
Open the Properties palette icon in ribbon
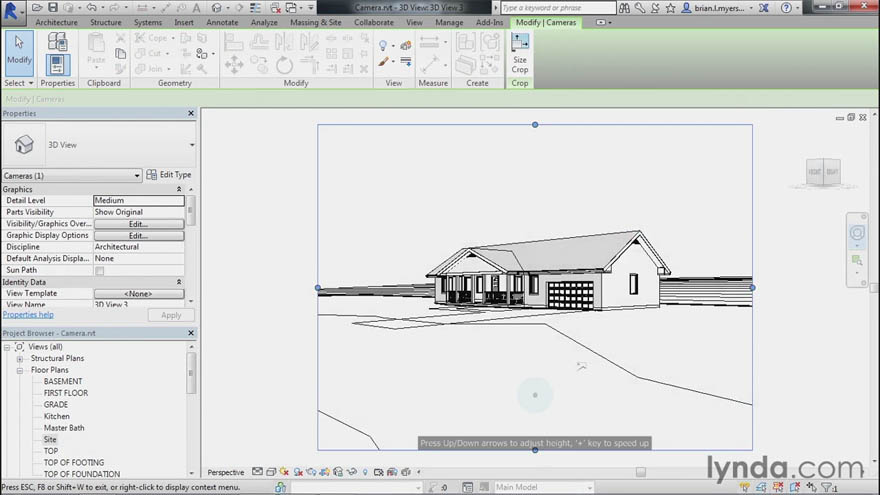pyautogui.click(x=57, y=53)
